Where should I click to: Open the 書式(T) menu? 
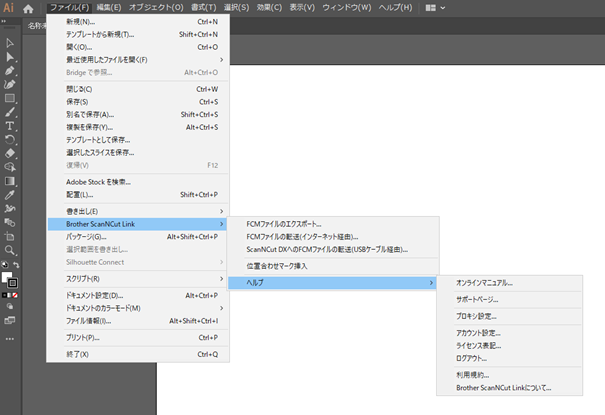[203, 8]
